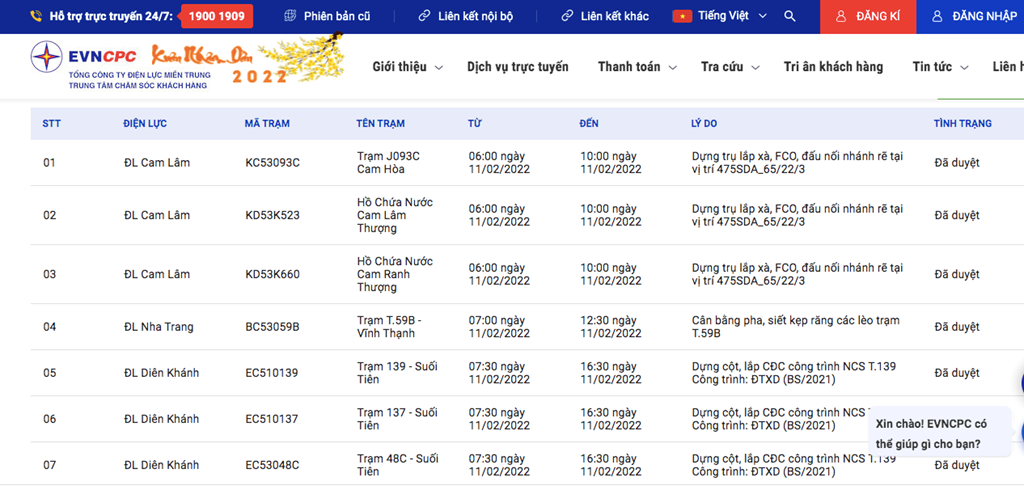
Task: Expand the Giới thiệu menu
Action: pyautogui.click(x=406, y=67)
